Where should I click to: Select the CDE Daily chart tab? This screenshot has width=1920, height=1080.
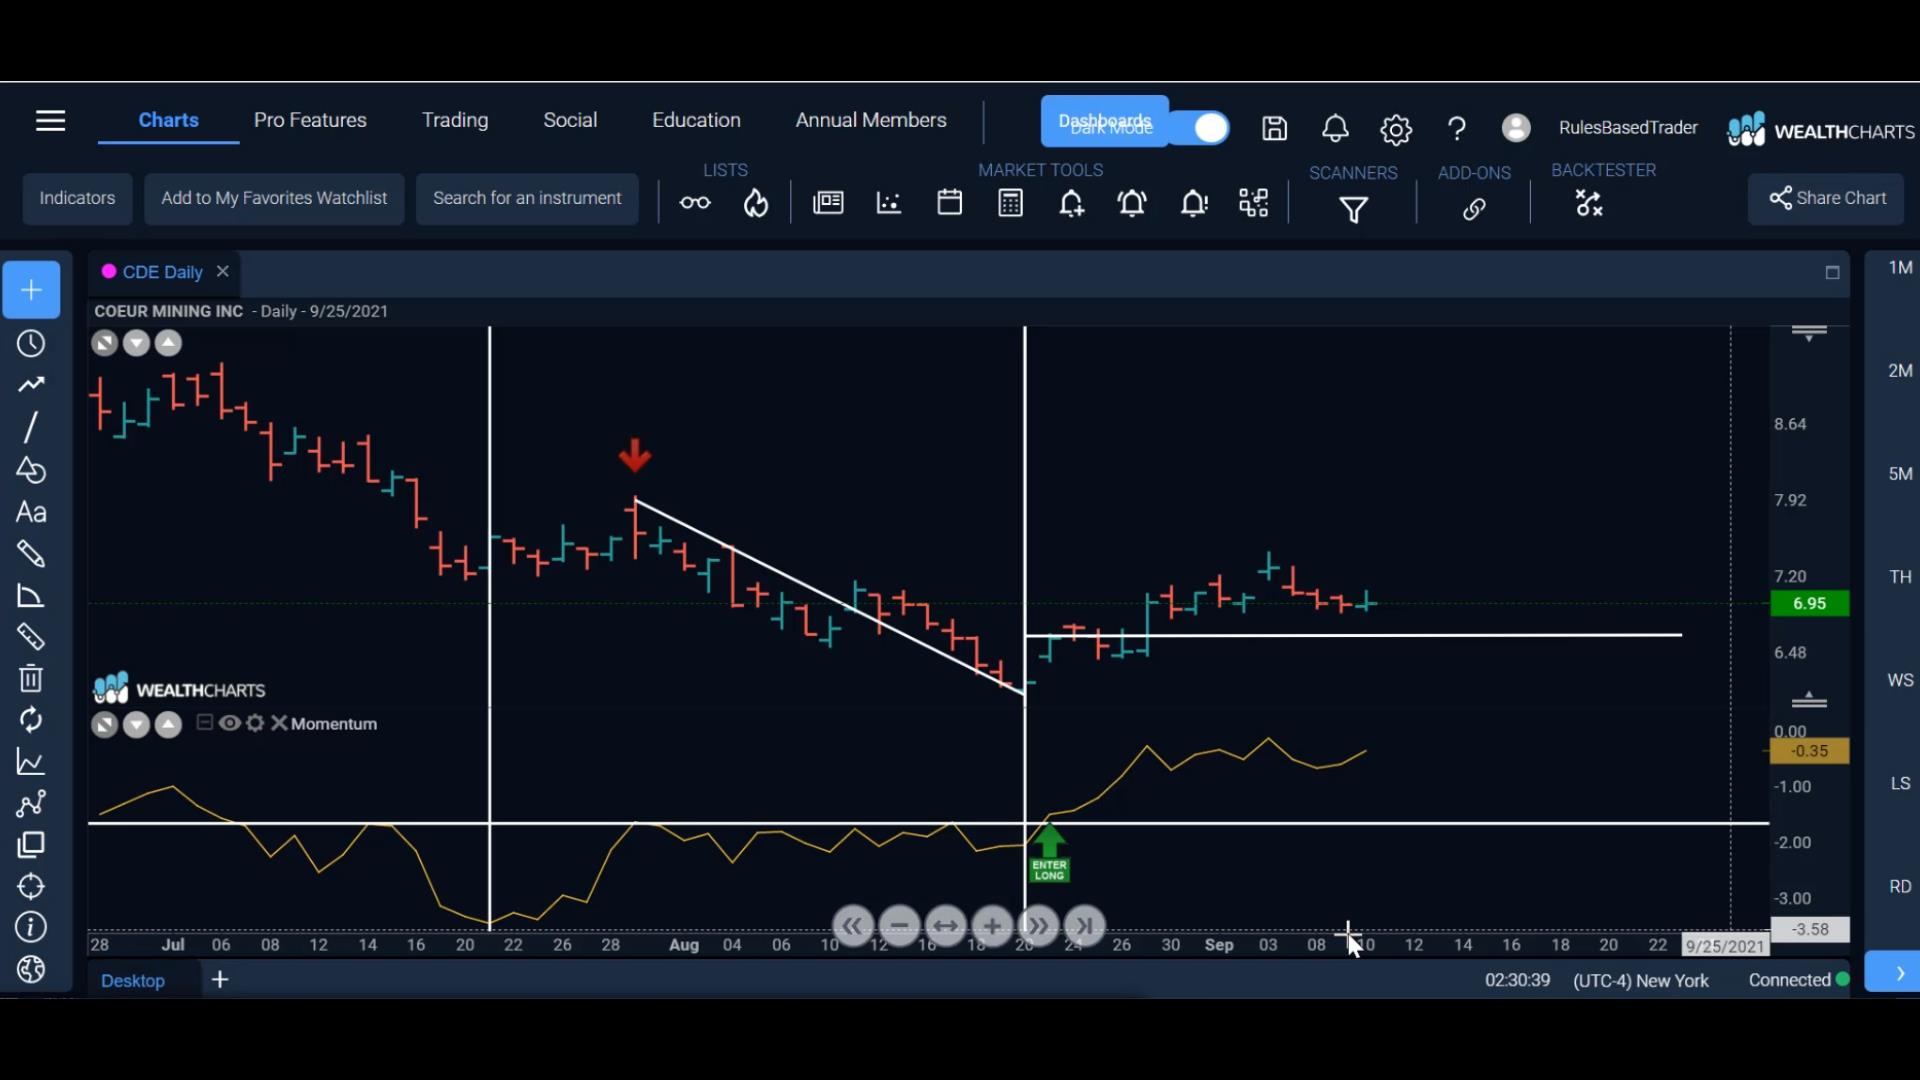(161, 272)
